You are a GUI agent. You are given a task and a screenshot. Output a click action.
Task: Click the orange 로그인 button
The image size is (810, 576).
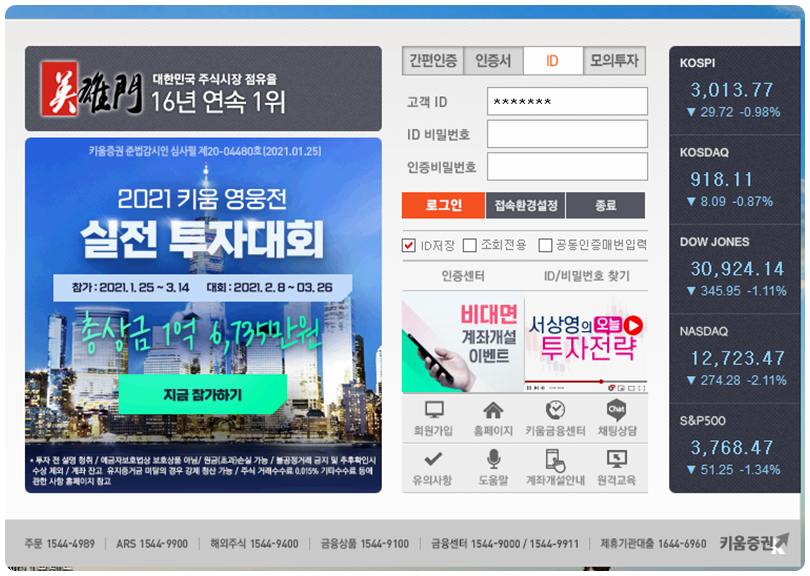pos(443,205)
